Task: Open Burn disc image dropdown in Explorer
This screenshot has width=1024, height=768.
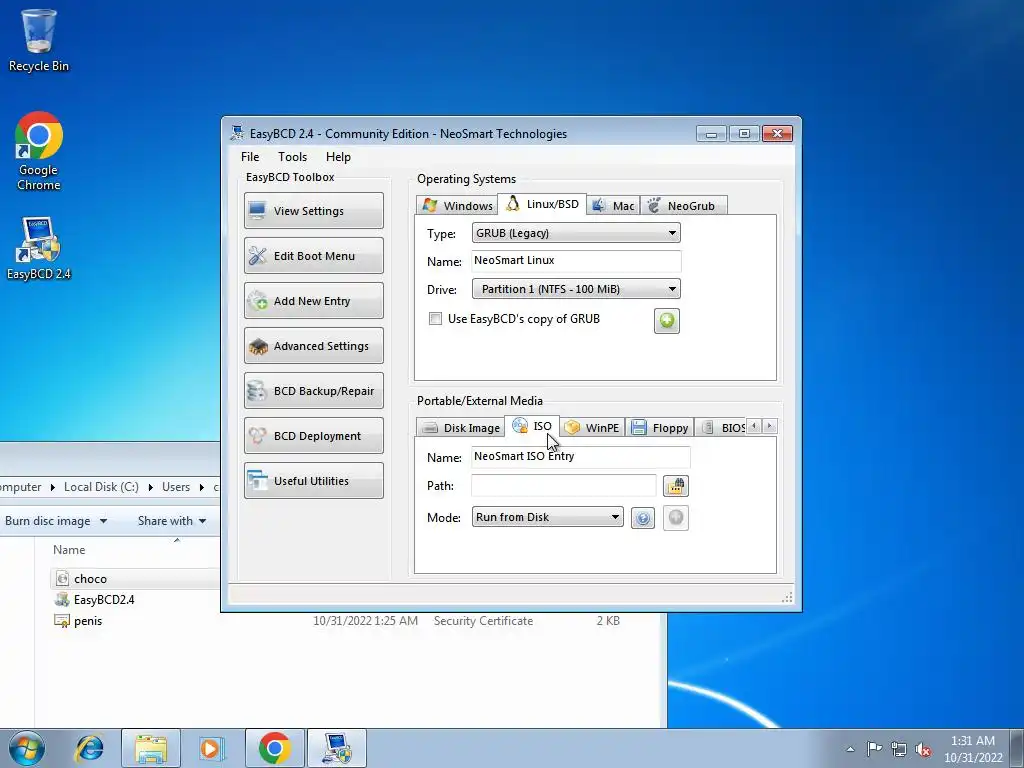Action: coord(56,520)
